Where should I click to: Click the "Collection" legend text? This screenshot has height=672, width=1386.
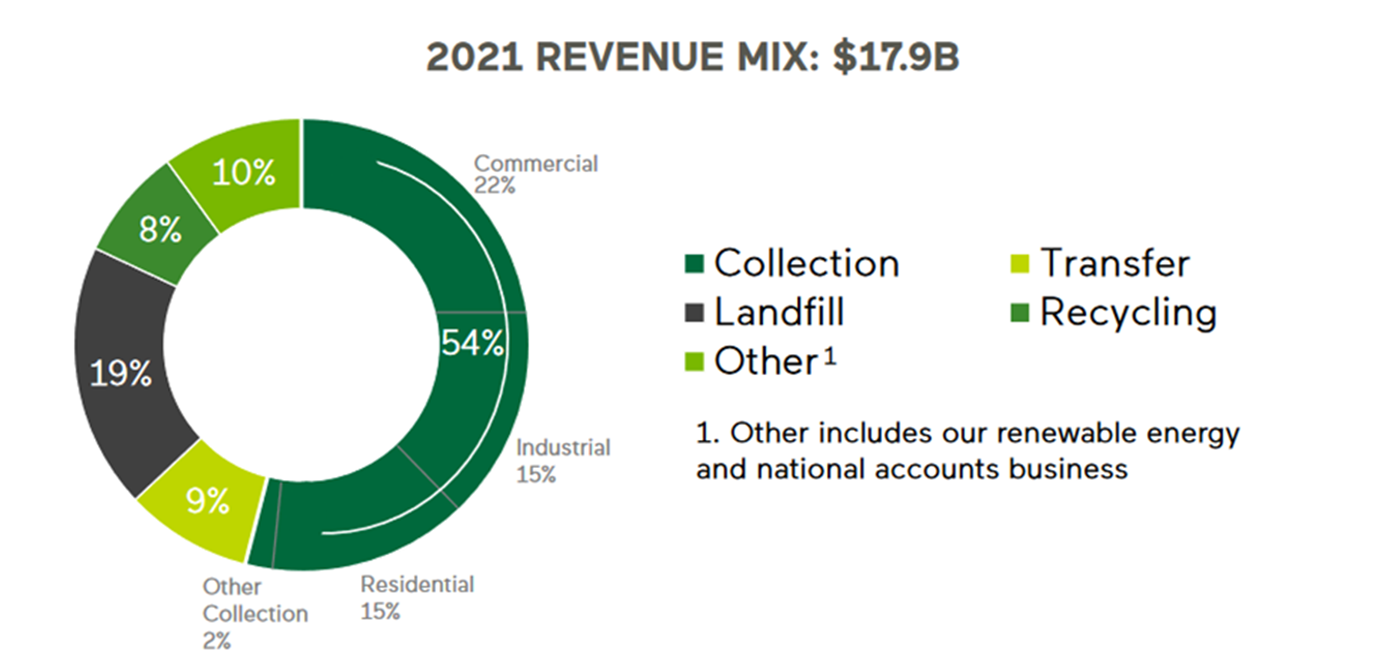click(x=806, y=264)
